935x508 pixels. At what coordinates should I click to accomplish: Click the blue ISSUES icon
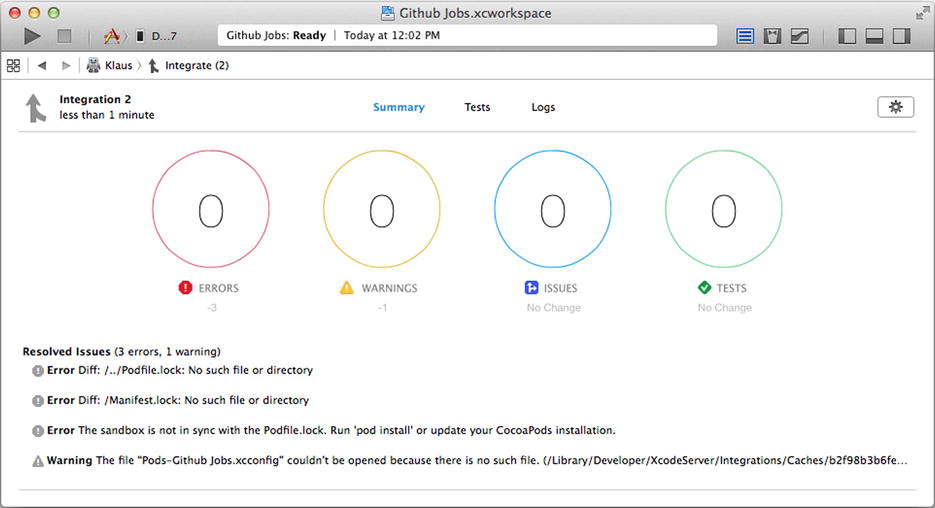(531, 287)
